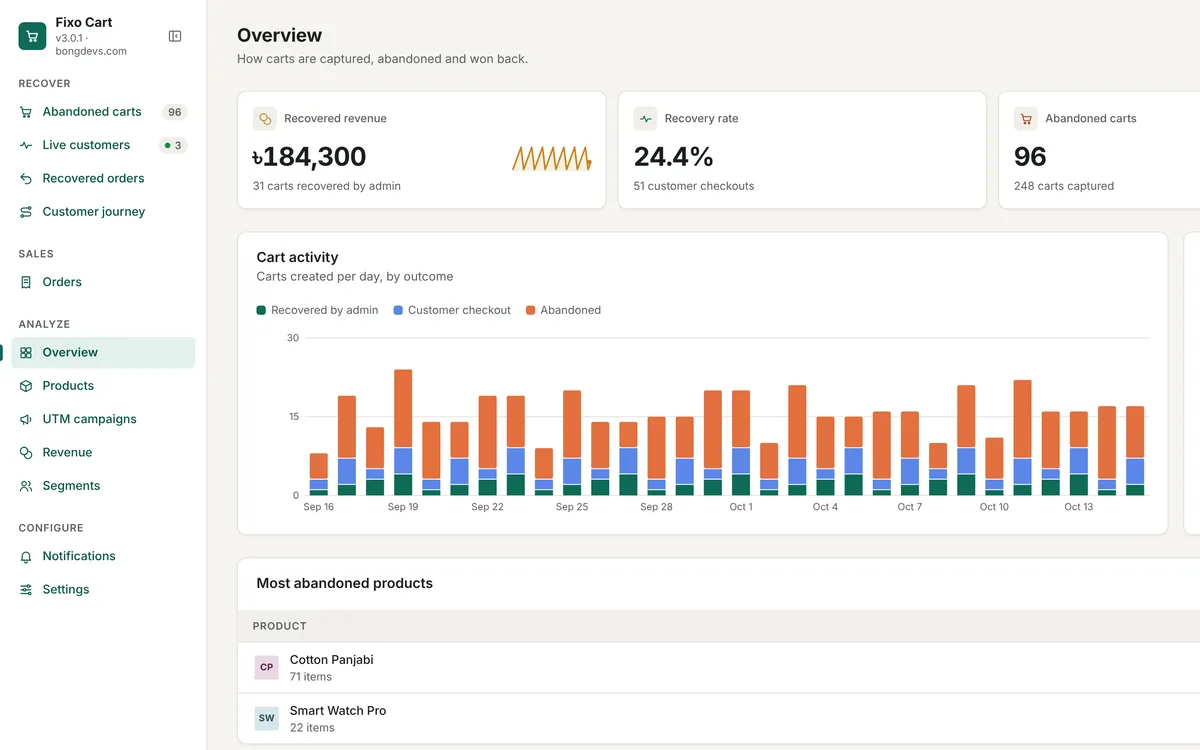
Task: Open the Products analysis page
Action: 103,386
